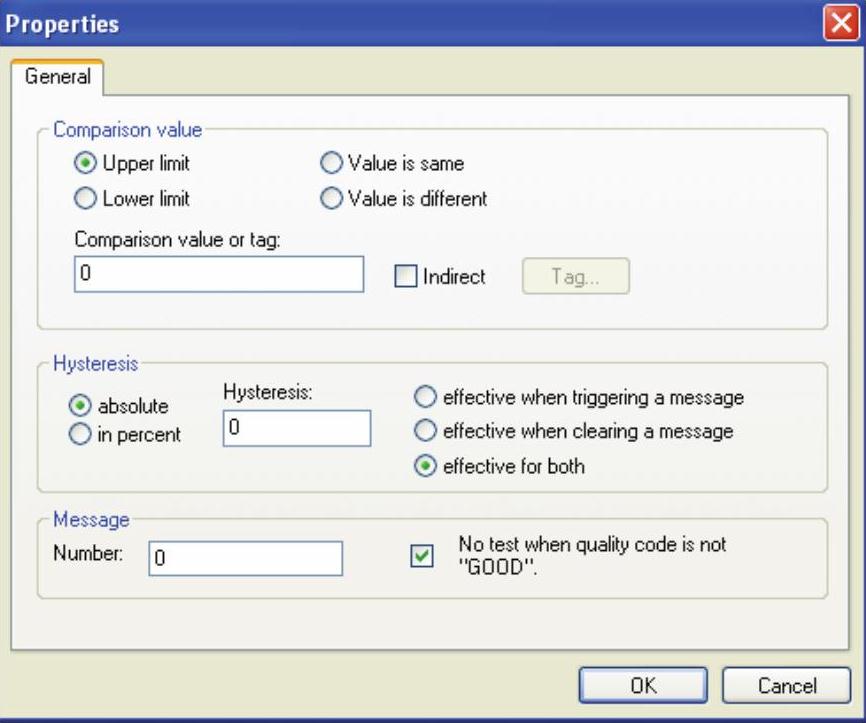866x723 pixels.
Task: Click the Properties title bar
Action: [x=400, y=23]
